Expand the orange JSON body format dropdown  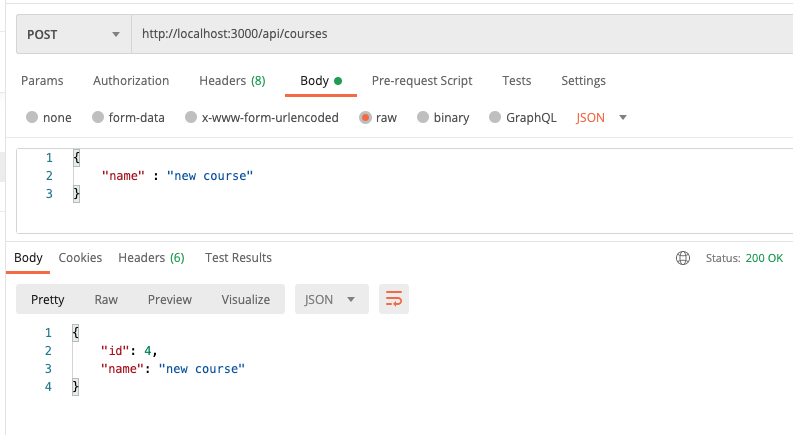[601, 118]
